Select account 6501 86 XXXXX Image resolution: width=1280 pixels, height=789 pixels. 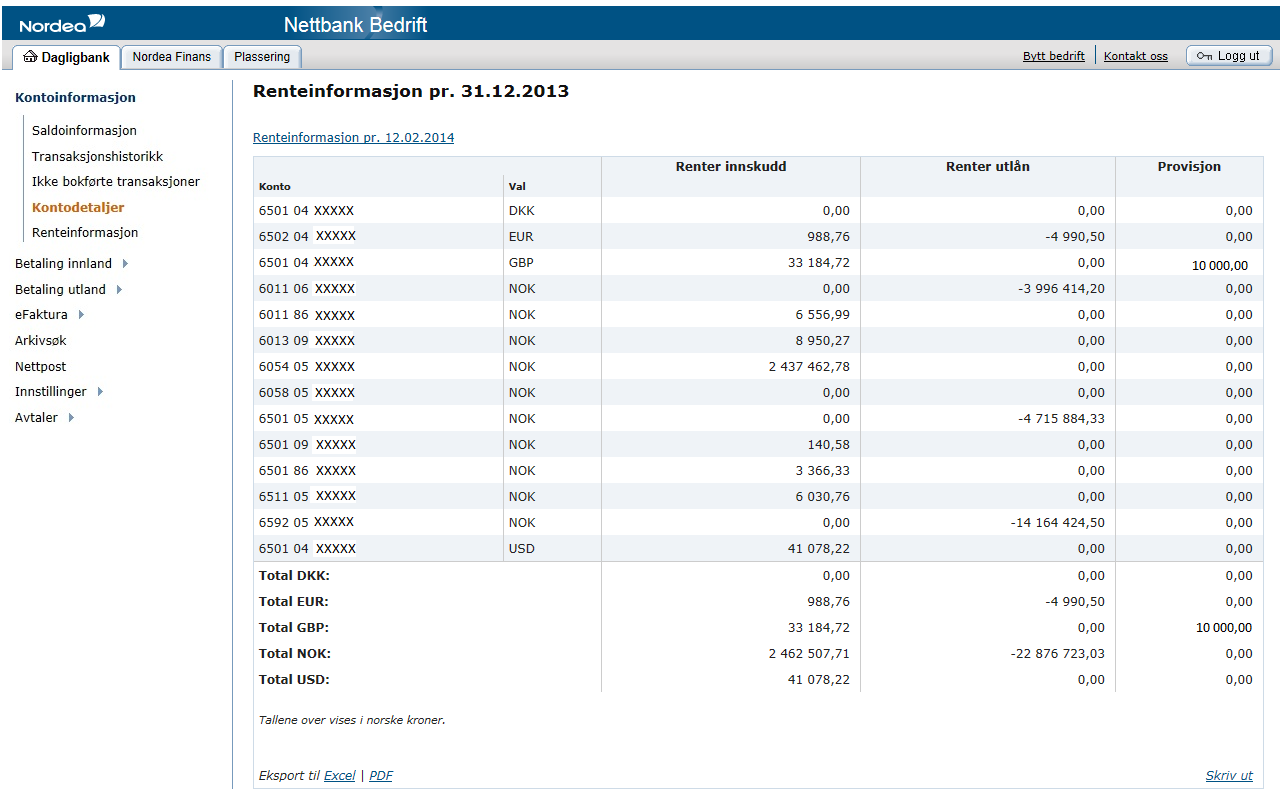pyautogui.click(x=307, y=471)
